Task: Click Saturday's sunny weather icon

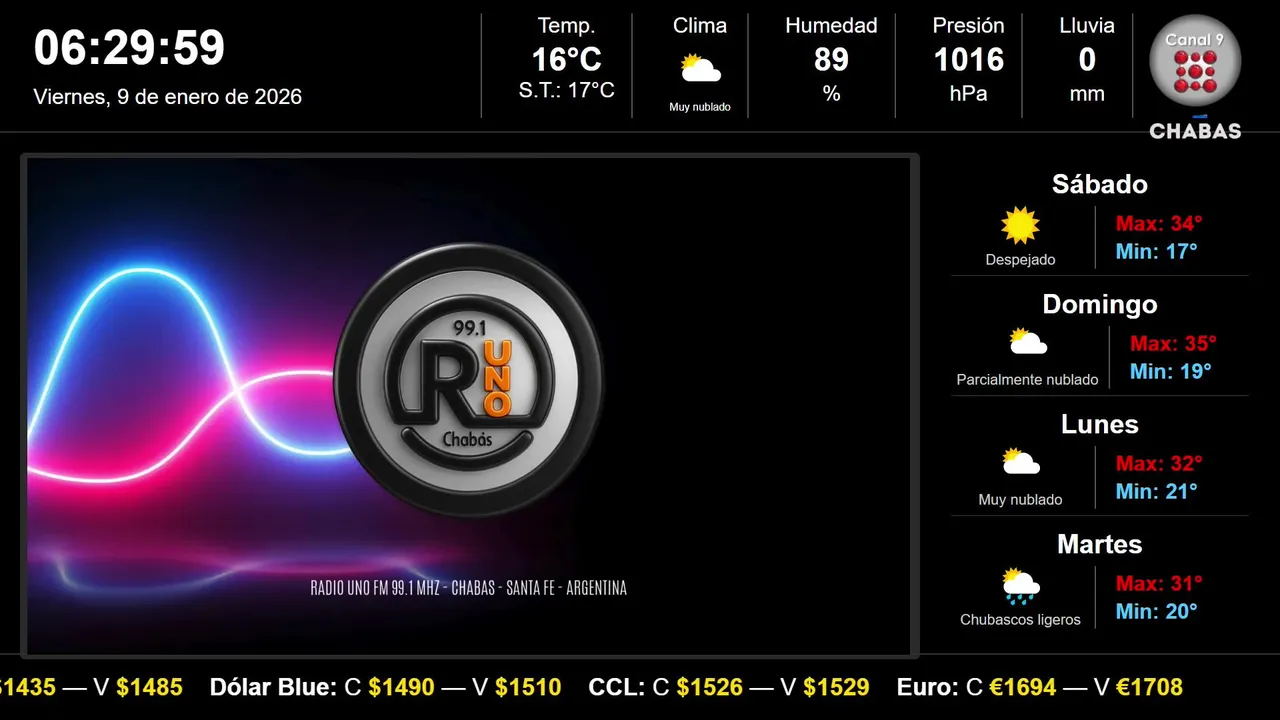Action: coord(1020,226)
